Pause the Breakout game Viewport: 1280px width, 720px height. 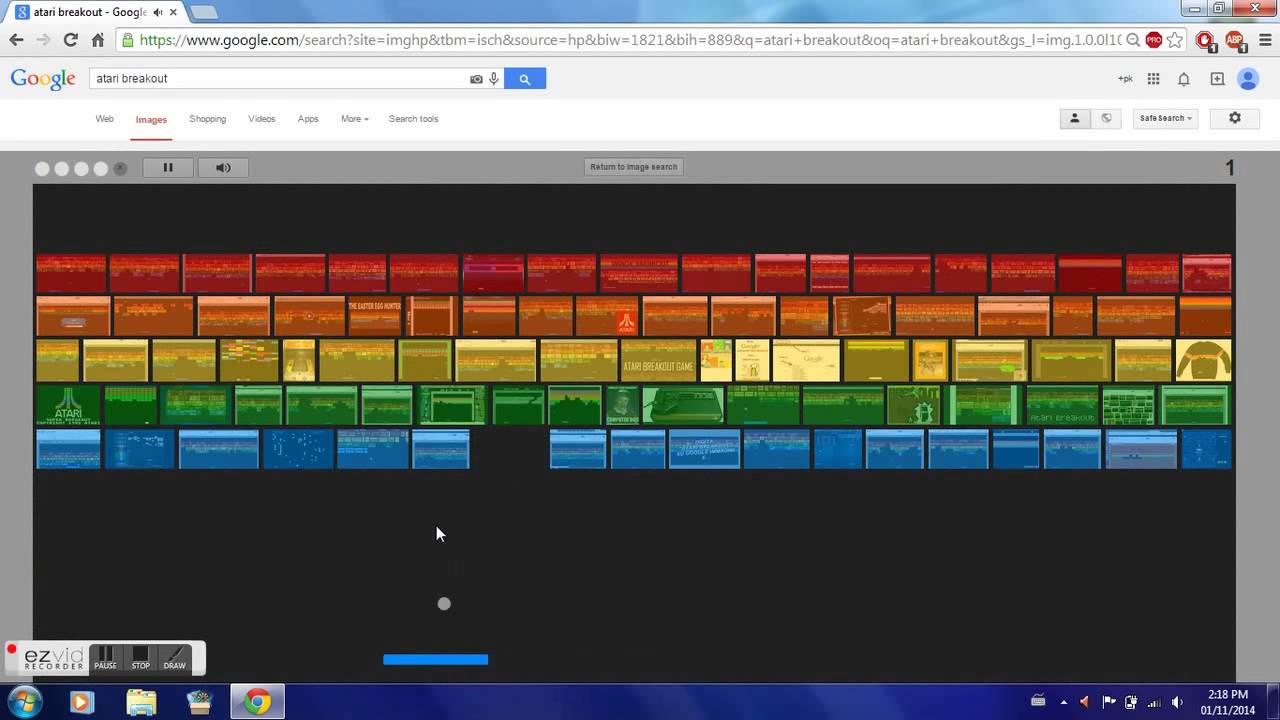coord(168,168)
